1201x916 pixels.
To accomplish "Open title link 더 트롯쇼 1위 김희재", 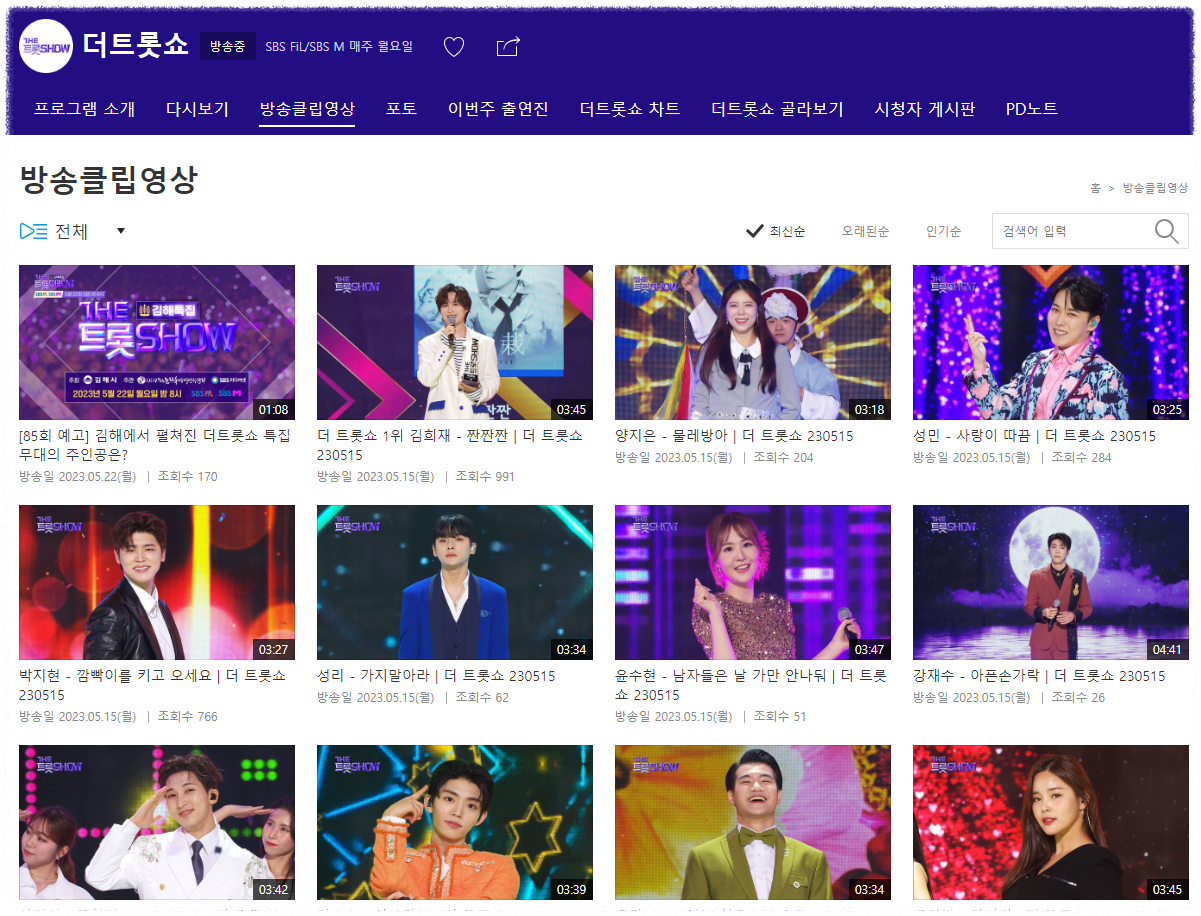I will point(450,445).
